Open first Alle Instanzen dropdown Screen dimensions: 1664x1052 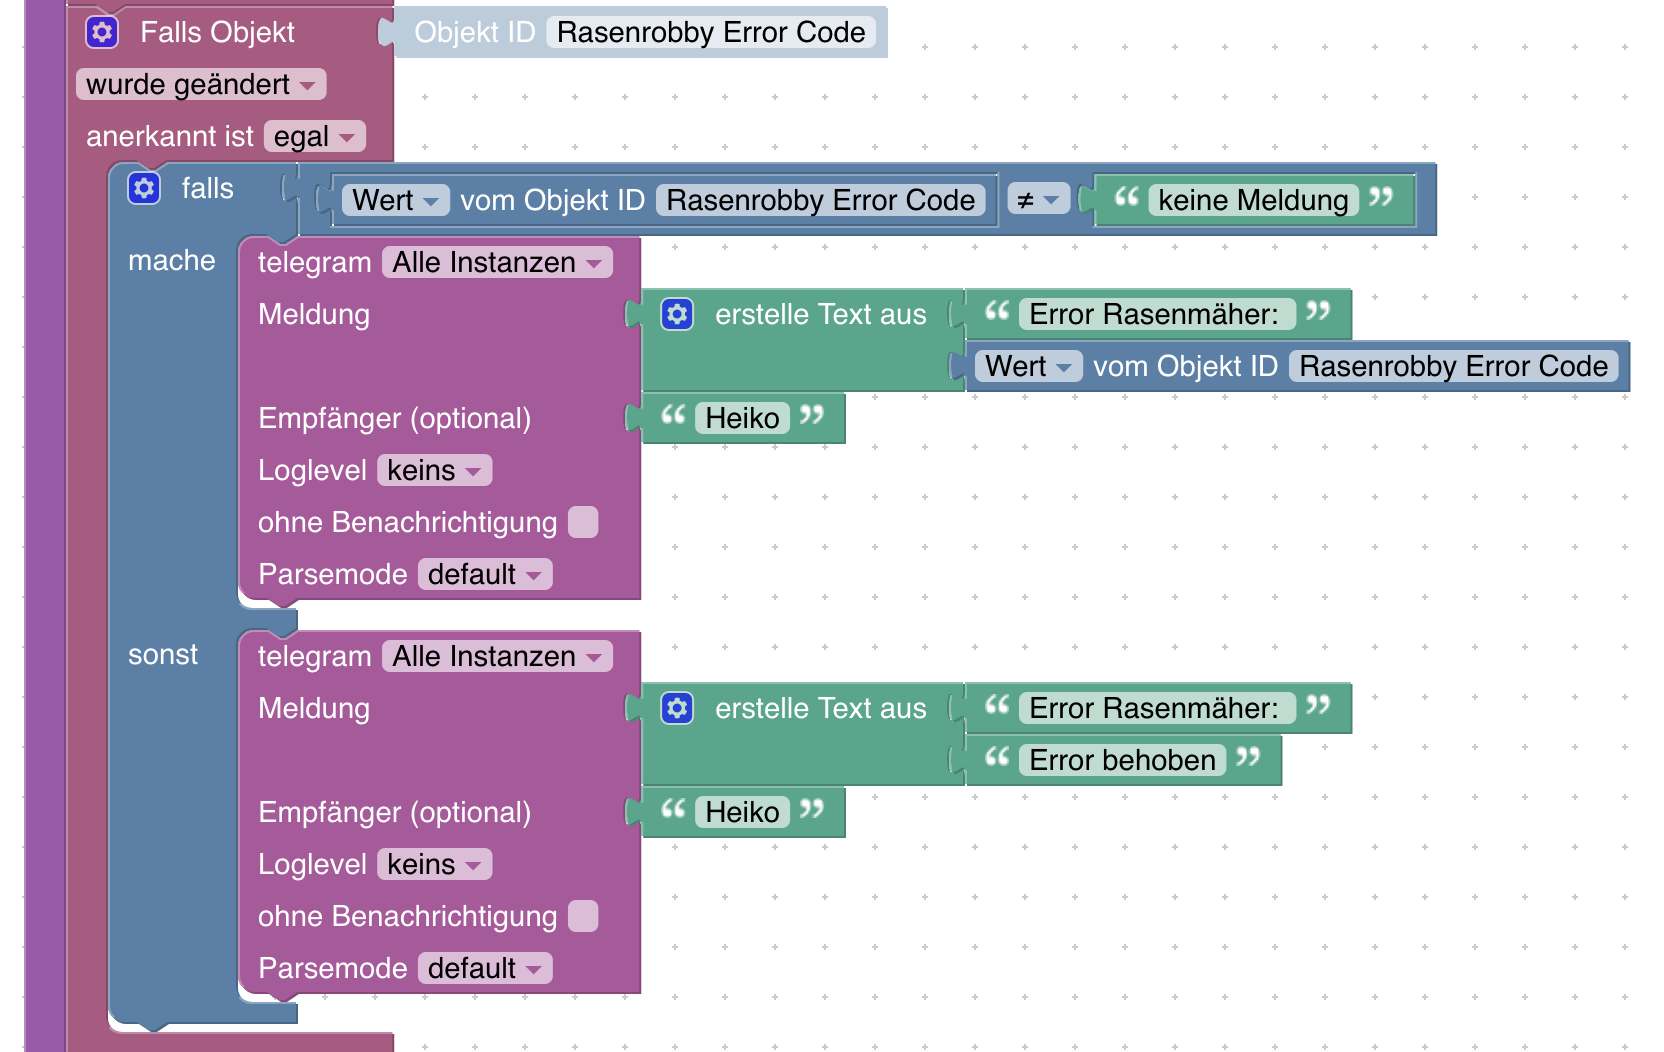pyautogui.click(x=496, y=262)
